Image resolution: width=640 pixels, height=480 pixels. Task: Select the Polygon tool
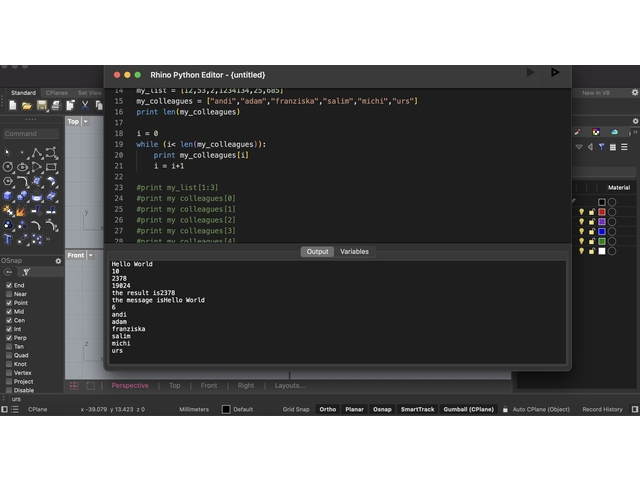(8, 181)
